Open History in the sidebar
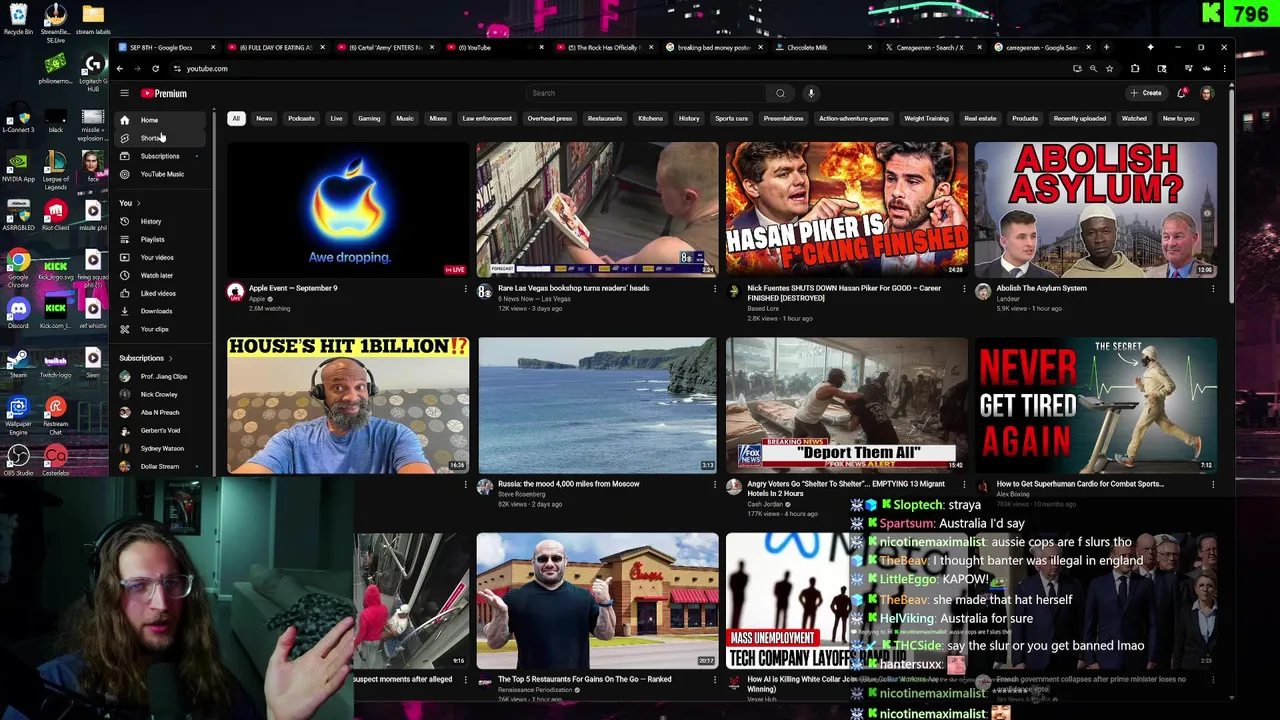Screen dimensions: 1280x720 (x=160, y=221)
